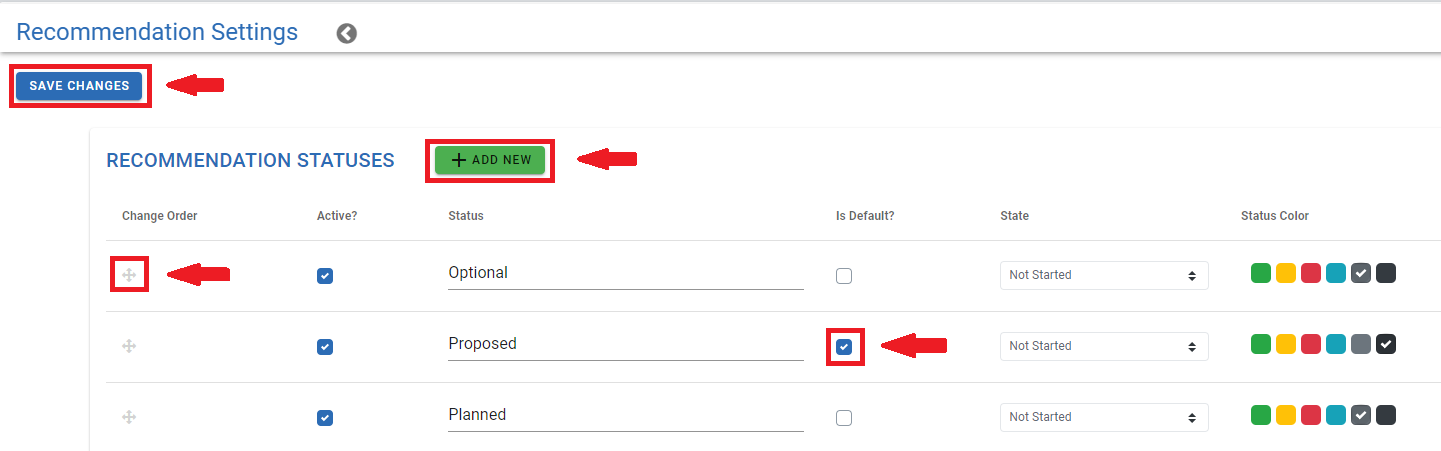Click the Proposed status name field
Screen dimensions: 1441x451
626,344
